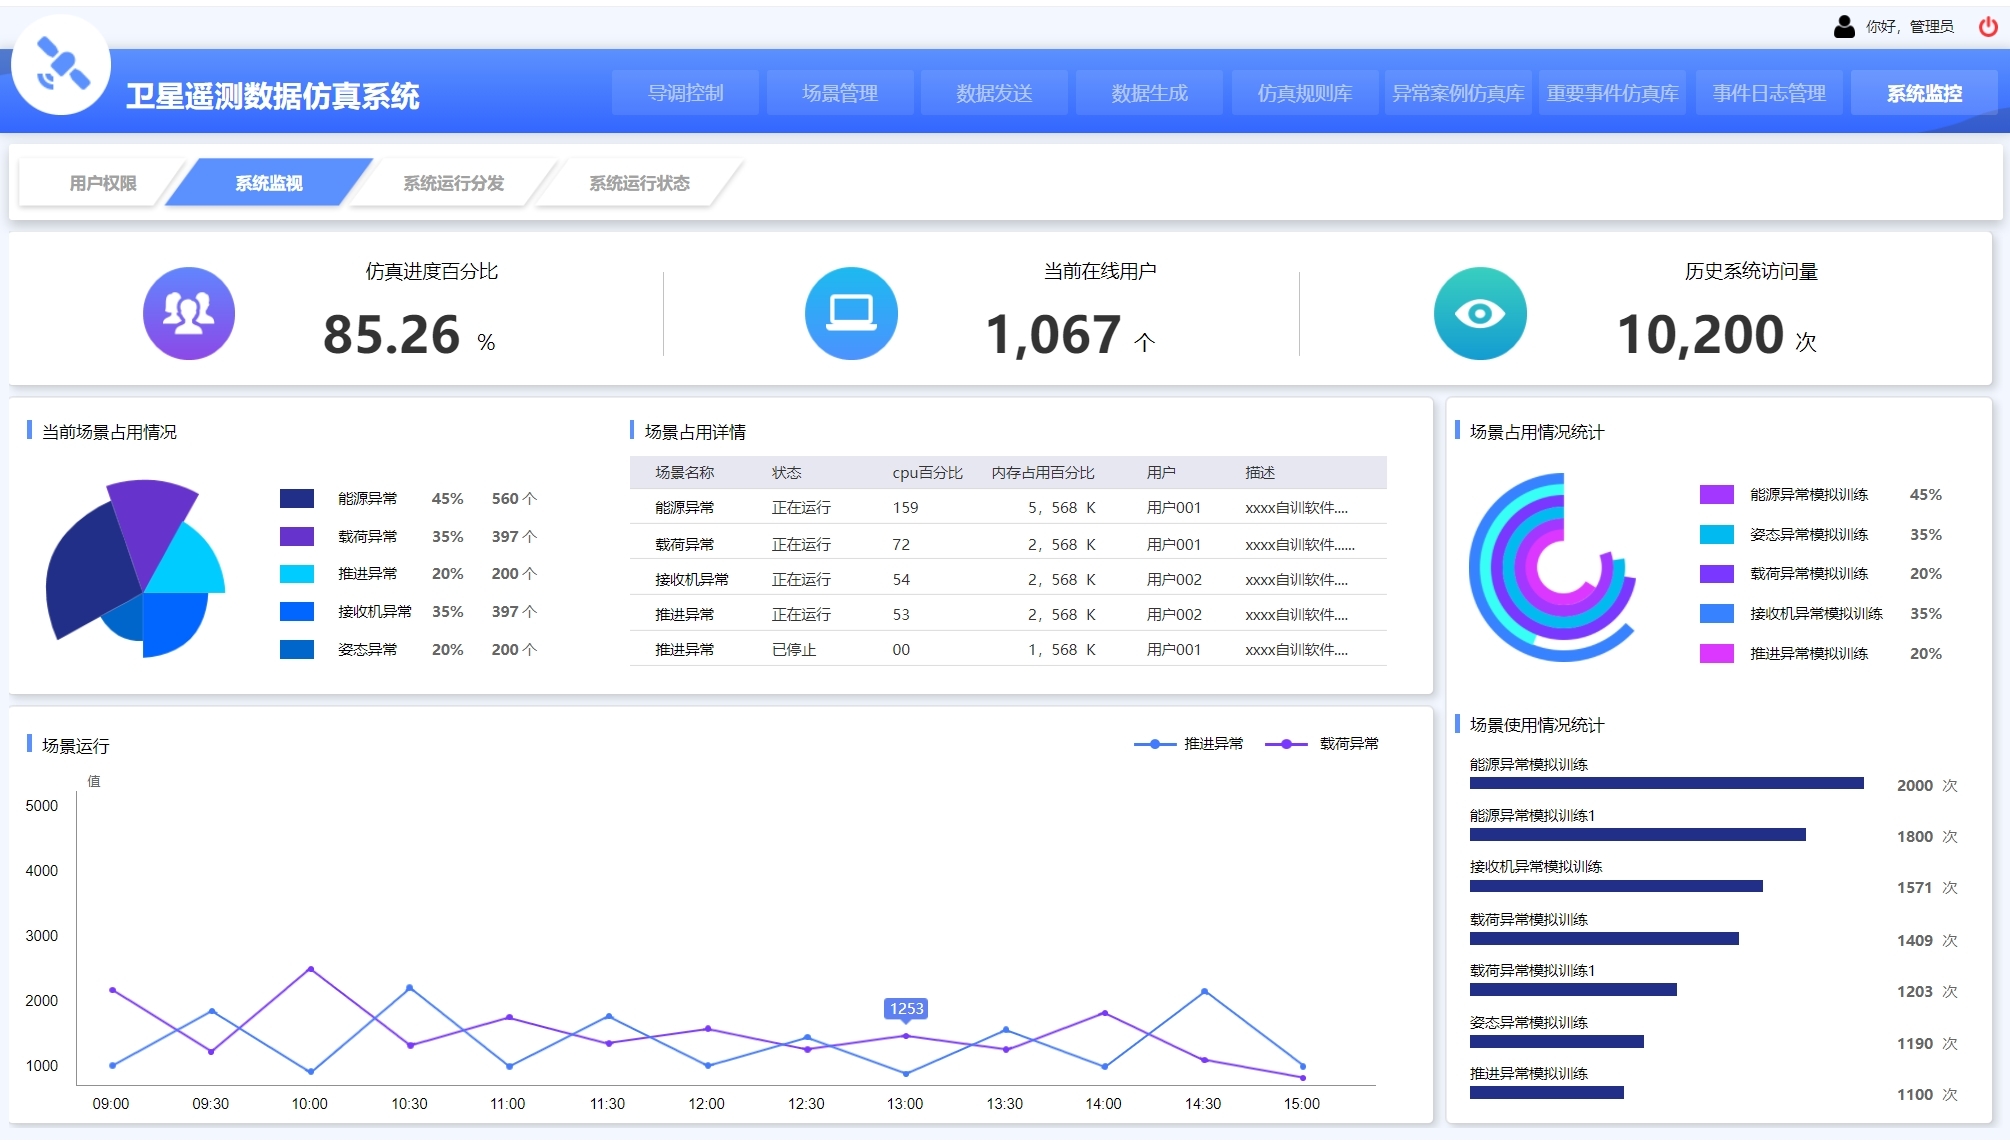This screenshot has height=1142, width=2010.
Task: Click the satellite logo icon
Action: [x=61, y=65]
